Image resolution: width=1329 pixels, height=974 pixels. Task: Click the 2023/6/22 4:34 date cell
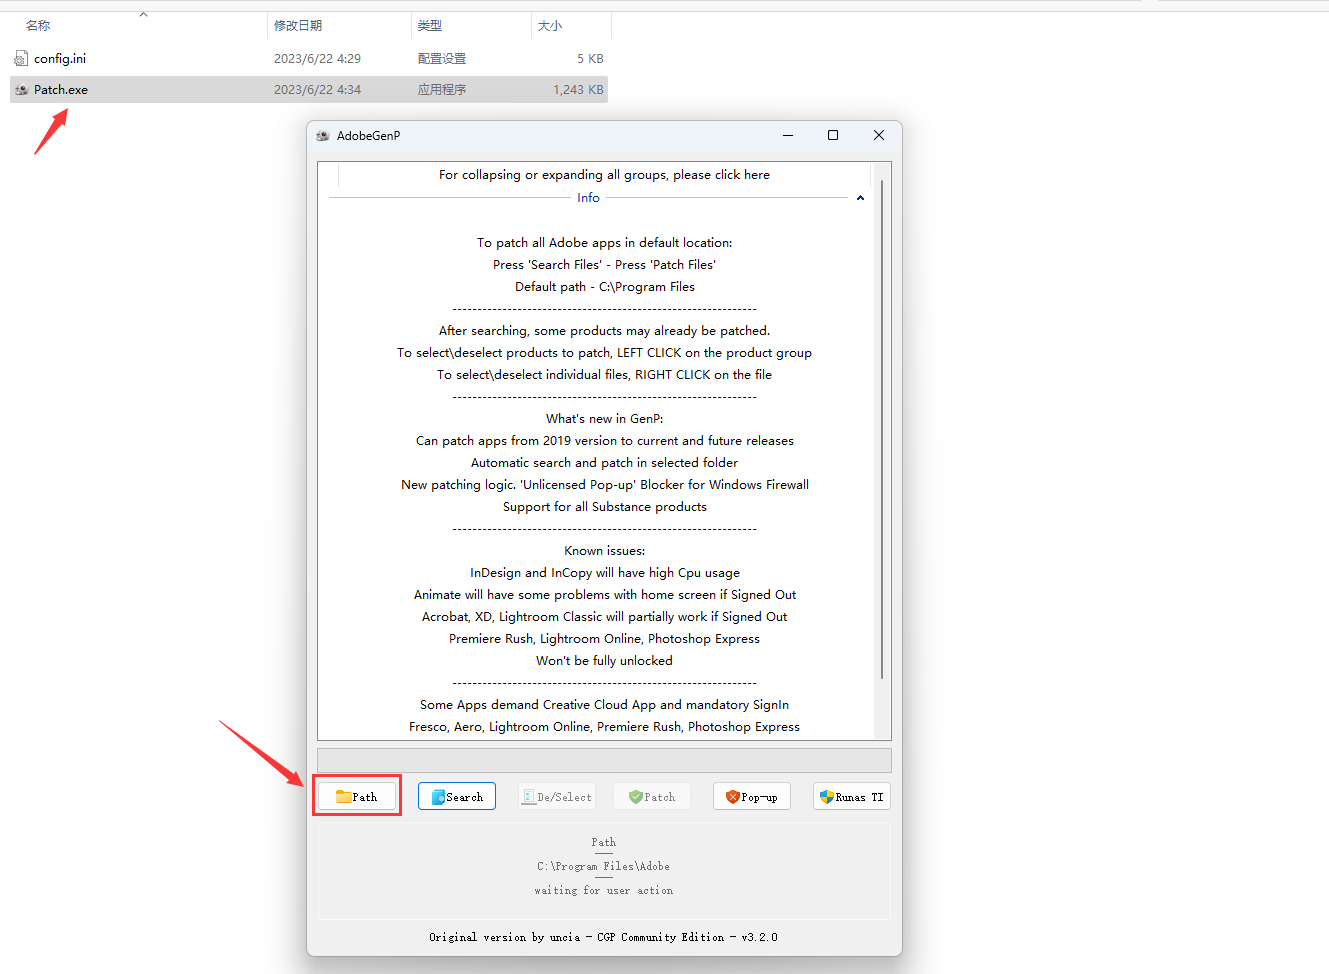(x=317, y=90)
